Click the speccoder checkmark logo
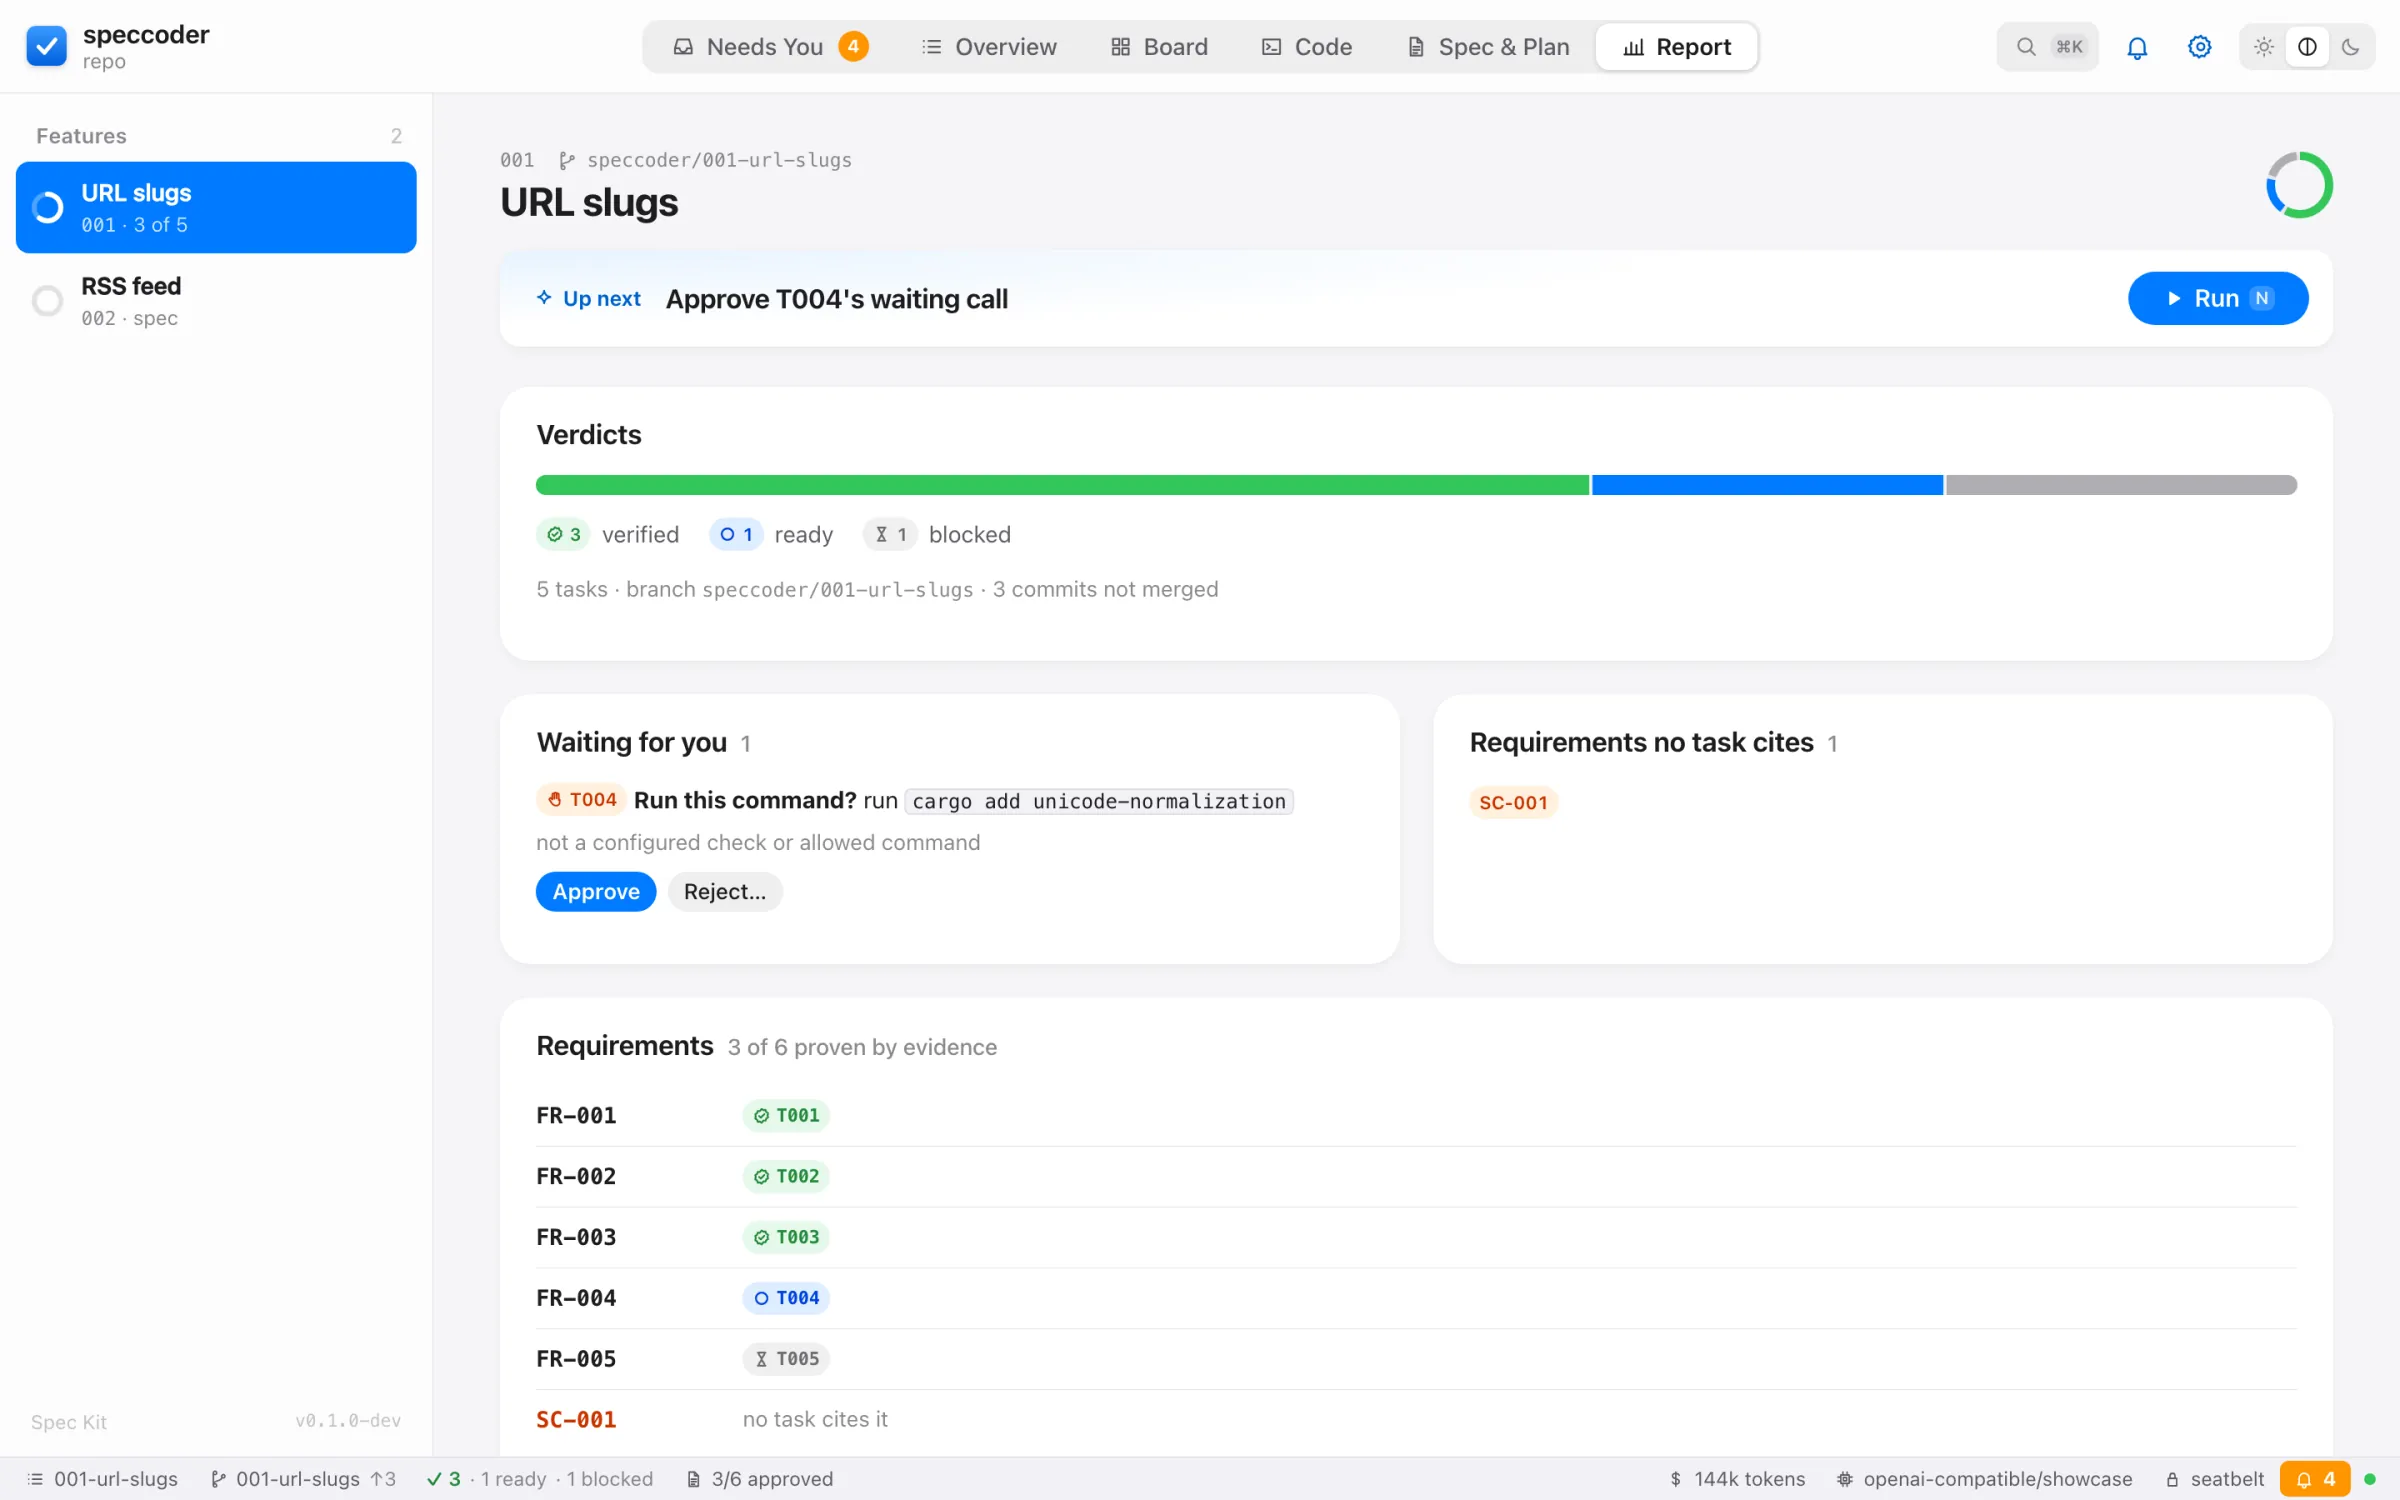Screen dimensions: 2400x1500 tap(46, 46)
